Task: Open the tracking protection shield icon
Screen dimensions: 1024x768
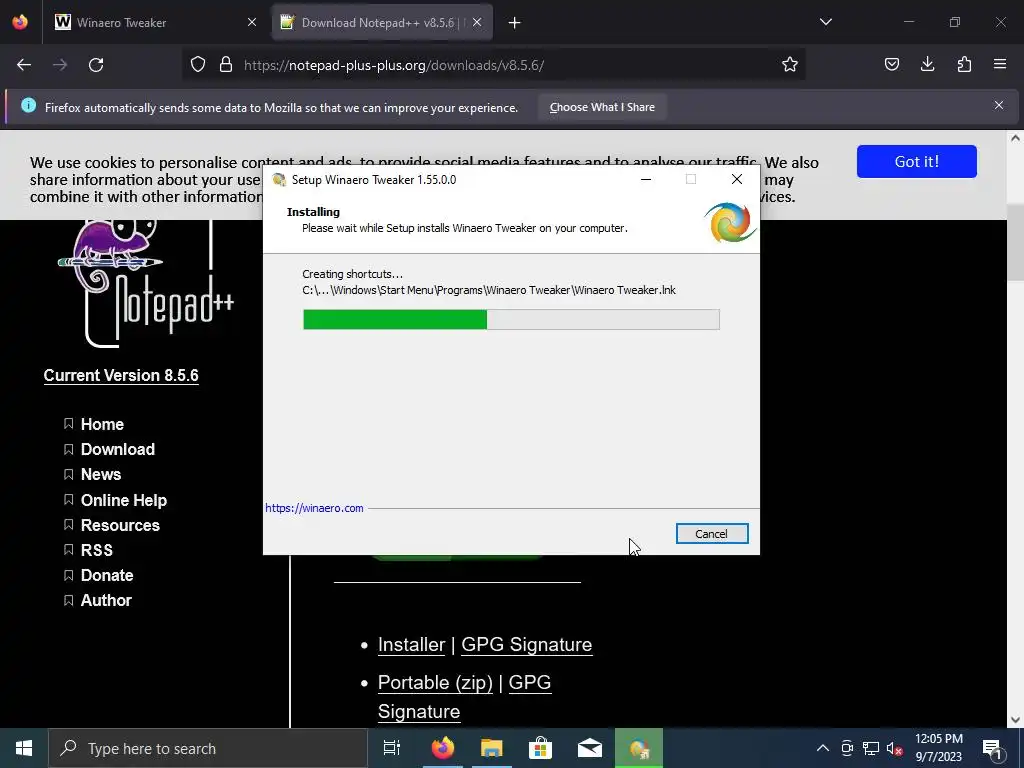Action: [x=198, y=65]
